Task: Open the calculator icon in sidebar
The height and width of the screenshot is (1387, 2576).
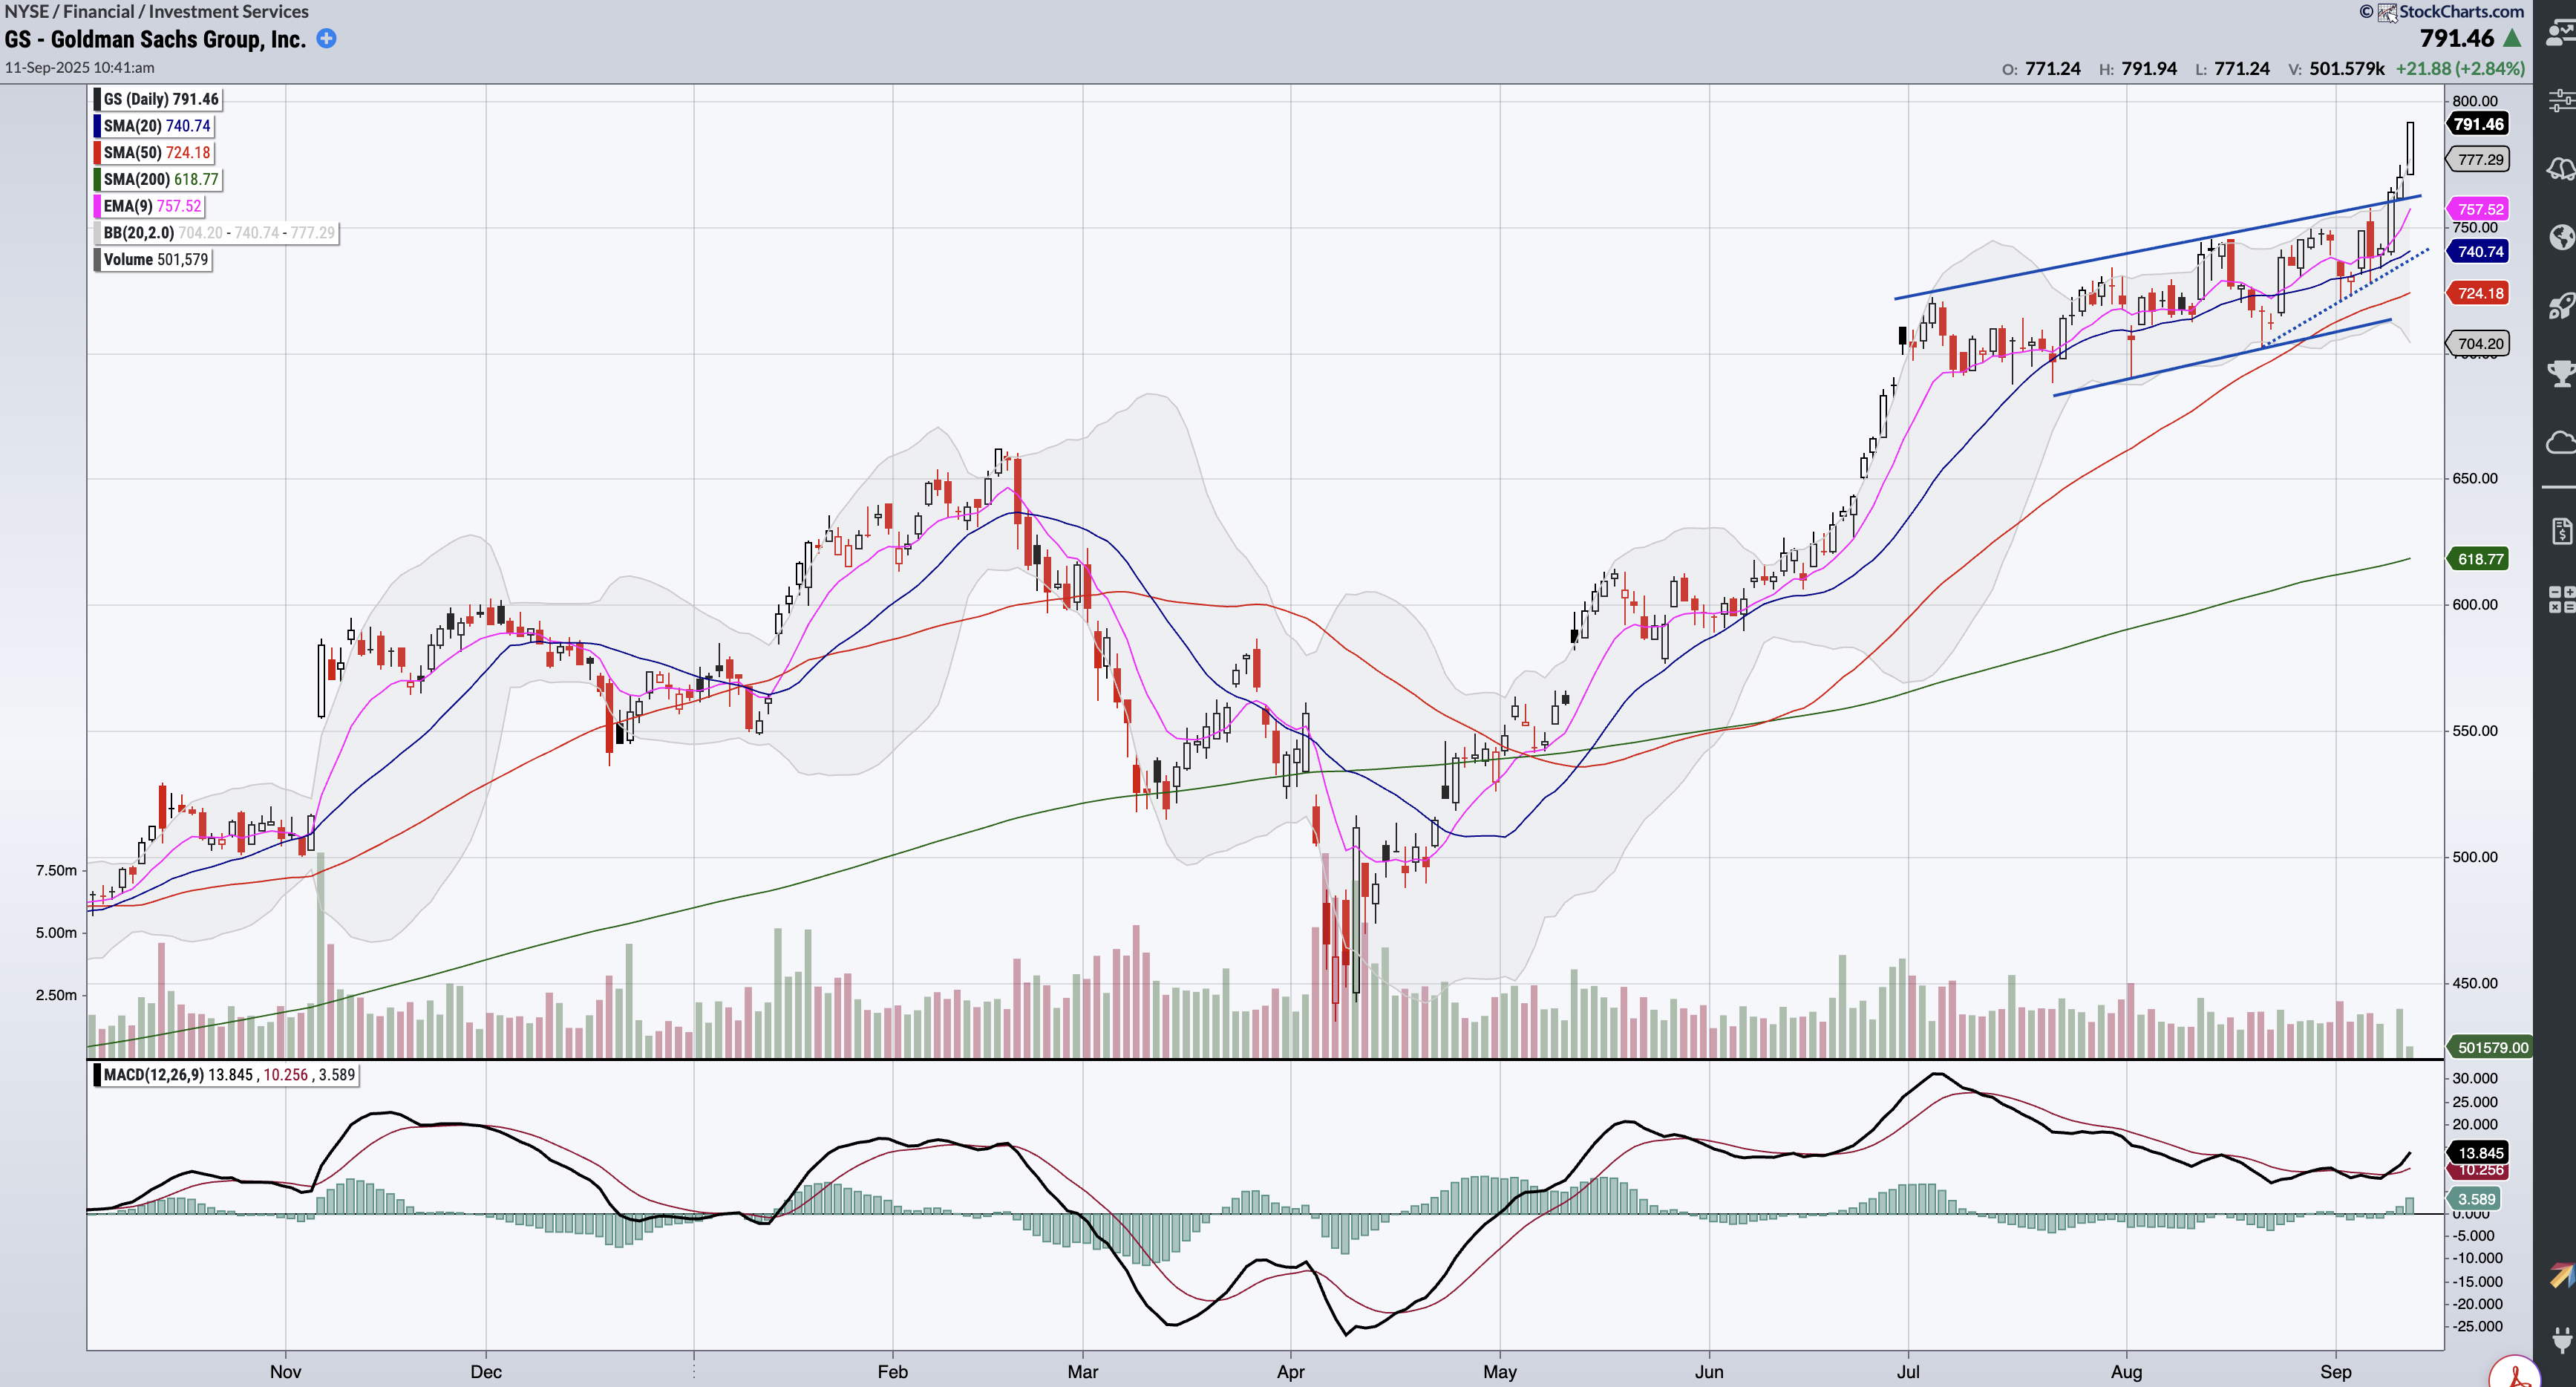Action: 2561,599
